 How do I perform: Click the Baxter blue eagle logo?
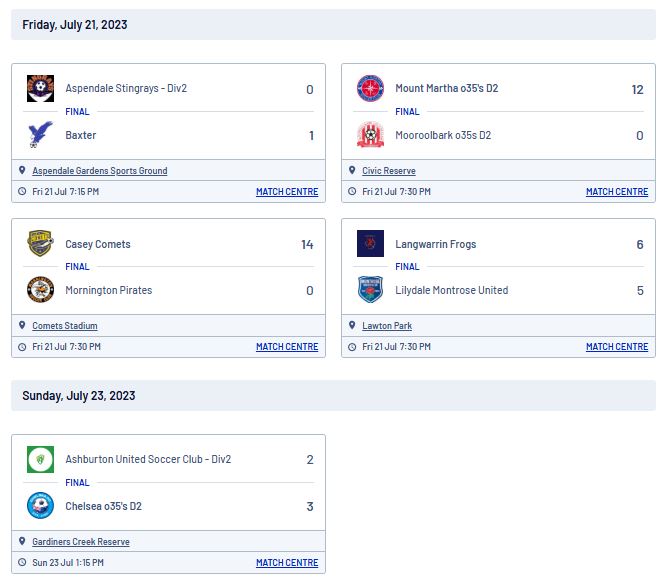tap(40, 135)
